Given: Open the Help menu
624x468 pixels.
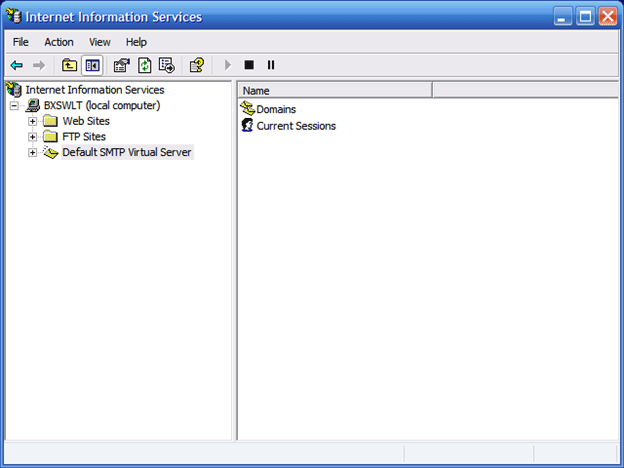Looking at the screenshot, I should pos(136,42).
